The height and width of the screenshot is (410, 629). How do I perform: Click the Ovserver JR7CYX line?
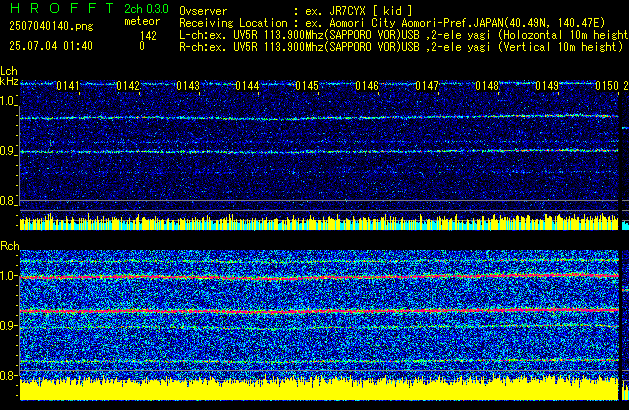(x=296, y=11)
